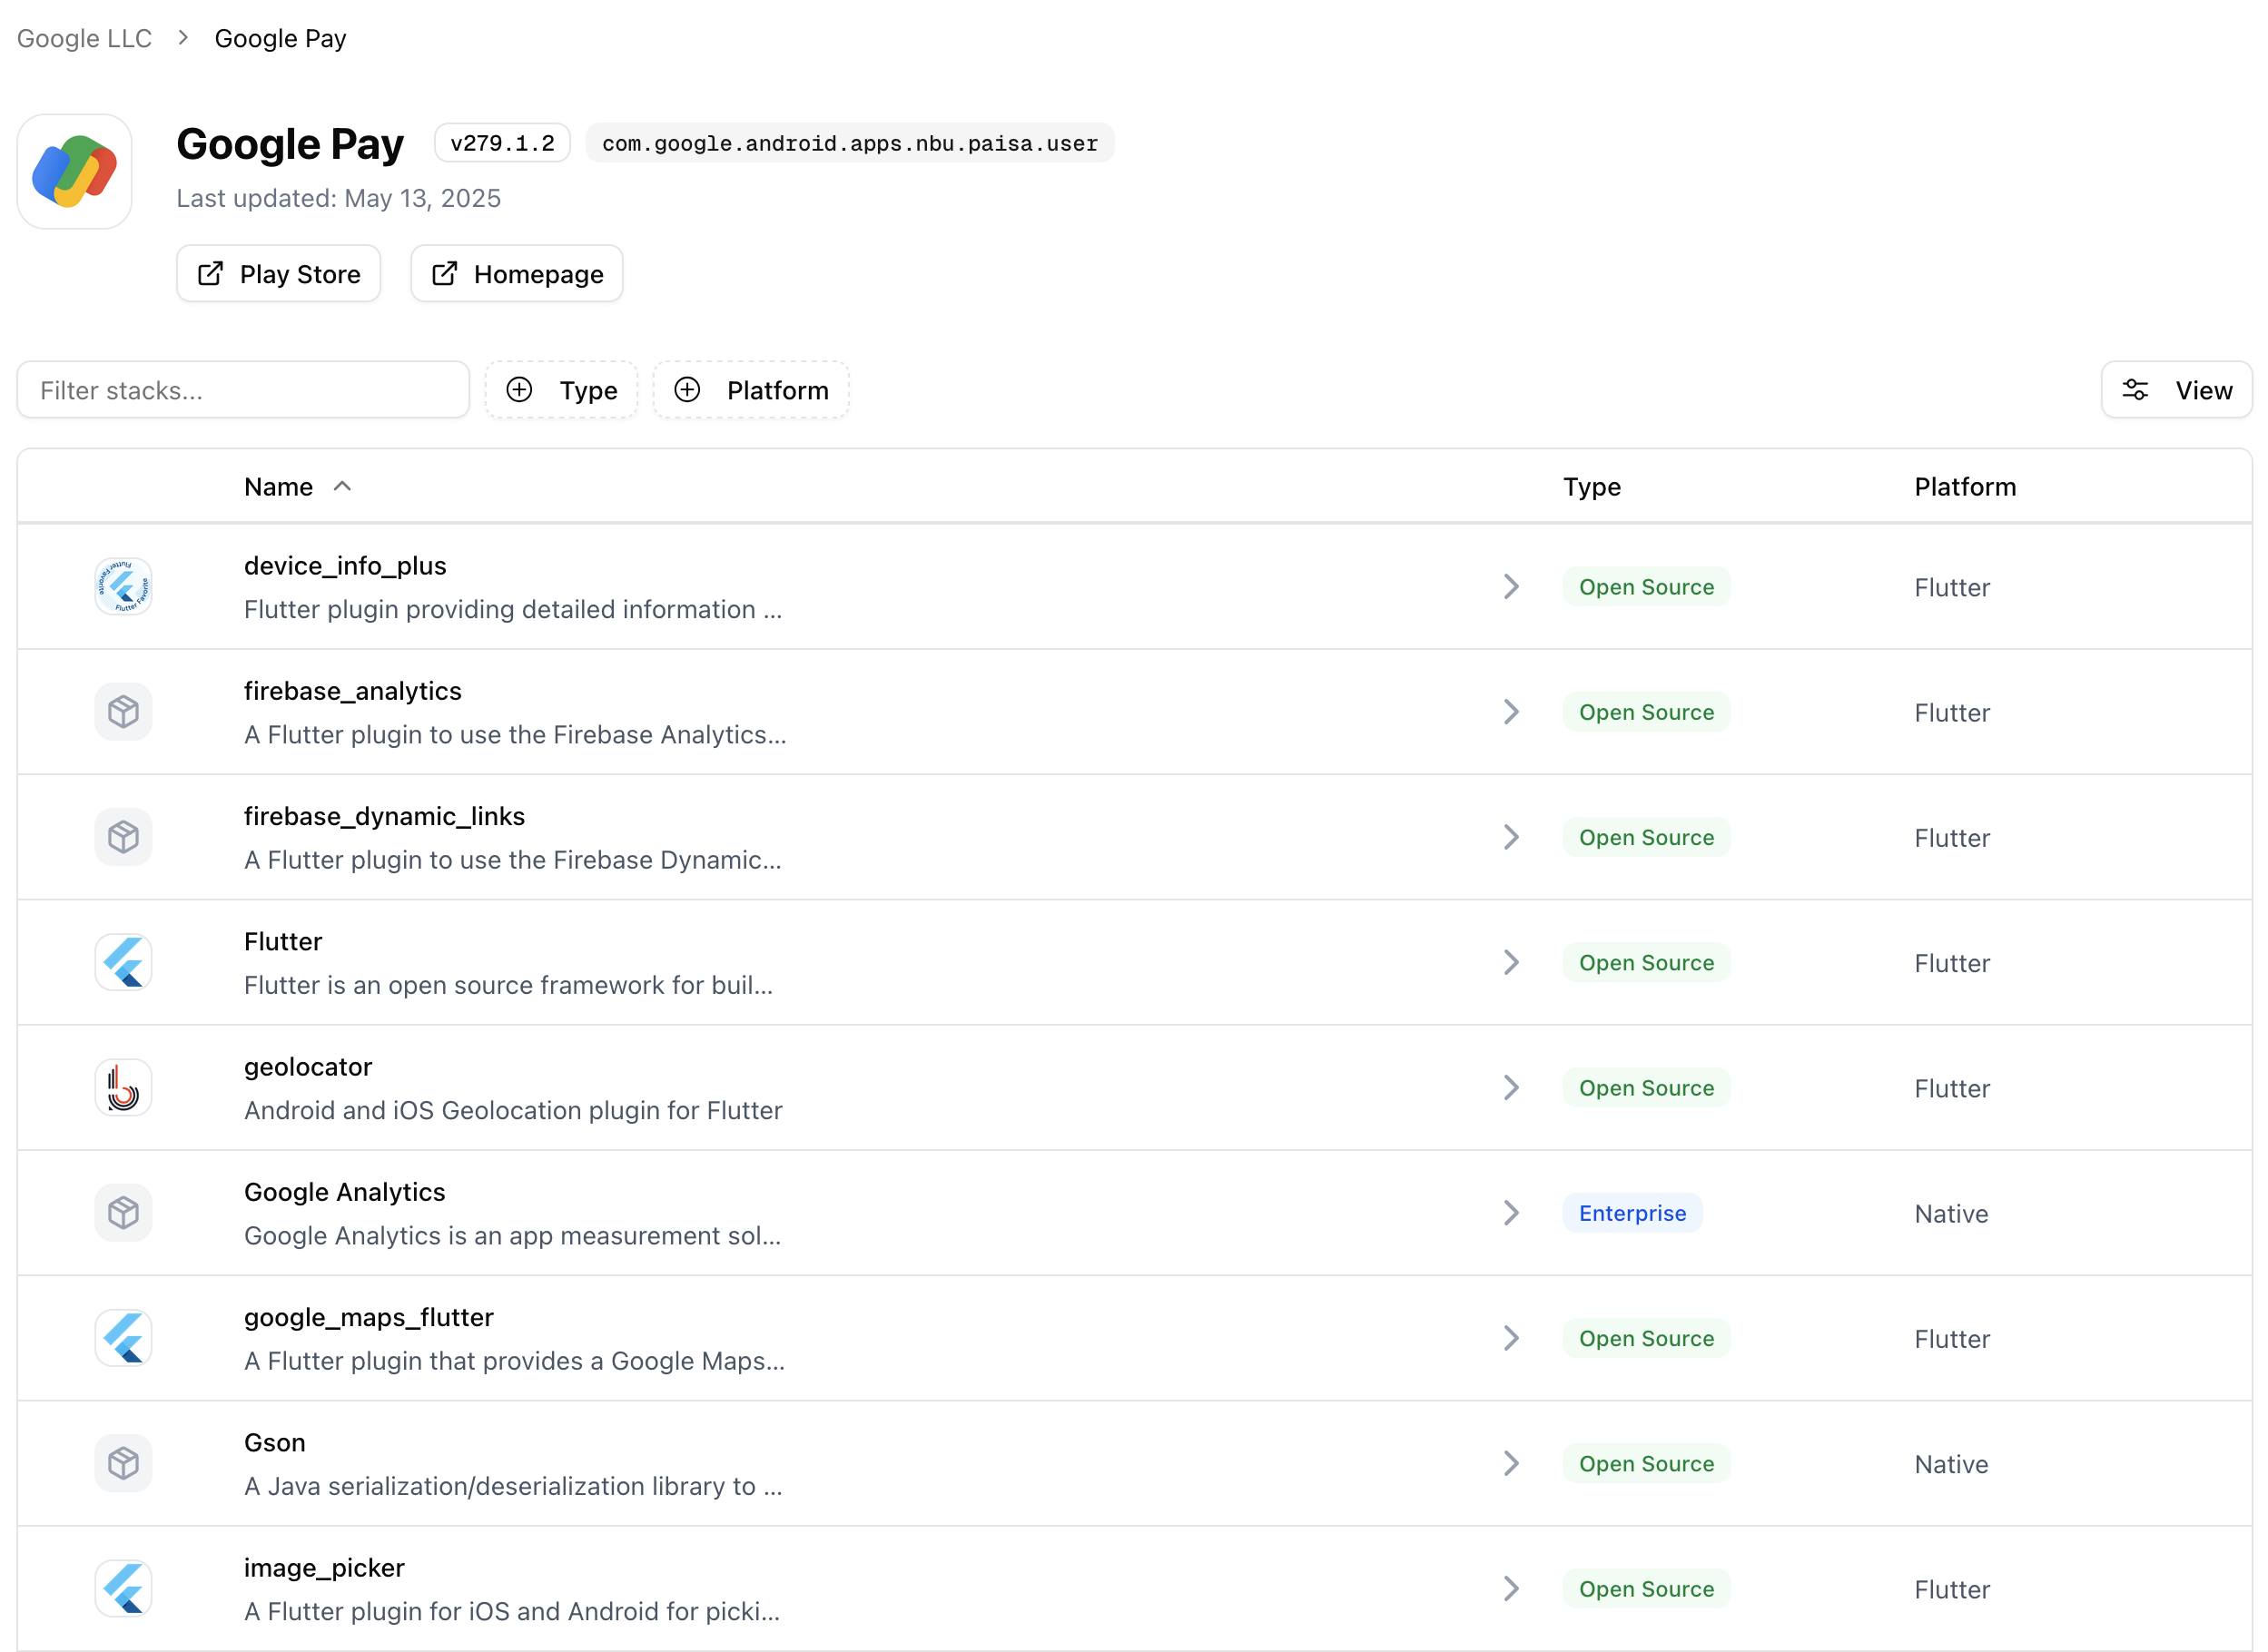
Task: Click 'Android and iOS Geolocation plugin' description
Action: point(513,1110)
